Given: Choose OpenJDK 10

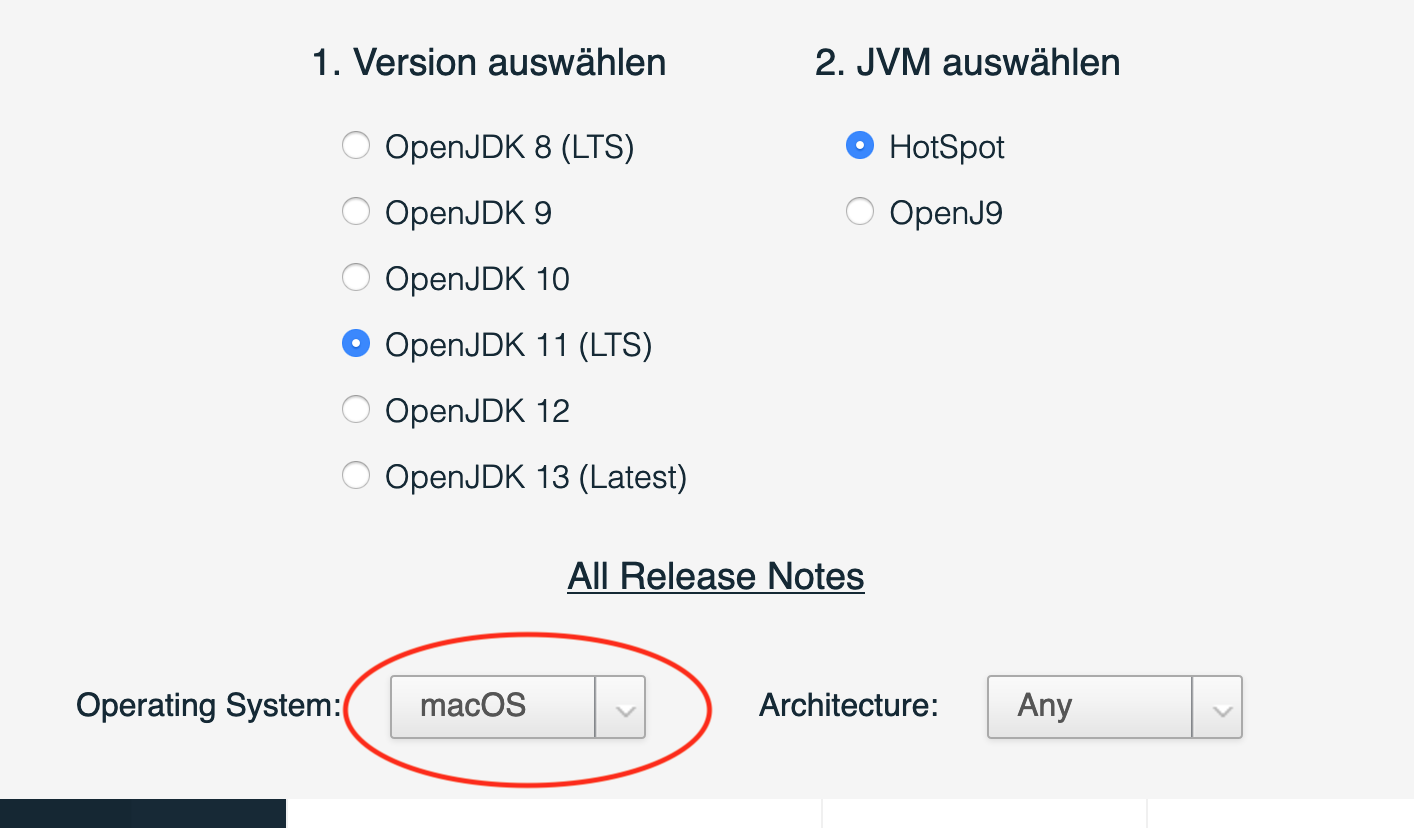Looking at the screenshot, I should (356, 278).
